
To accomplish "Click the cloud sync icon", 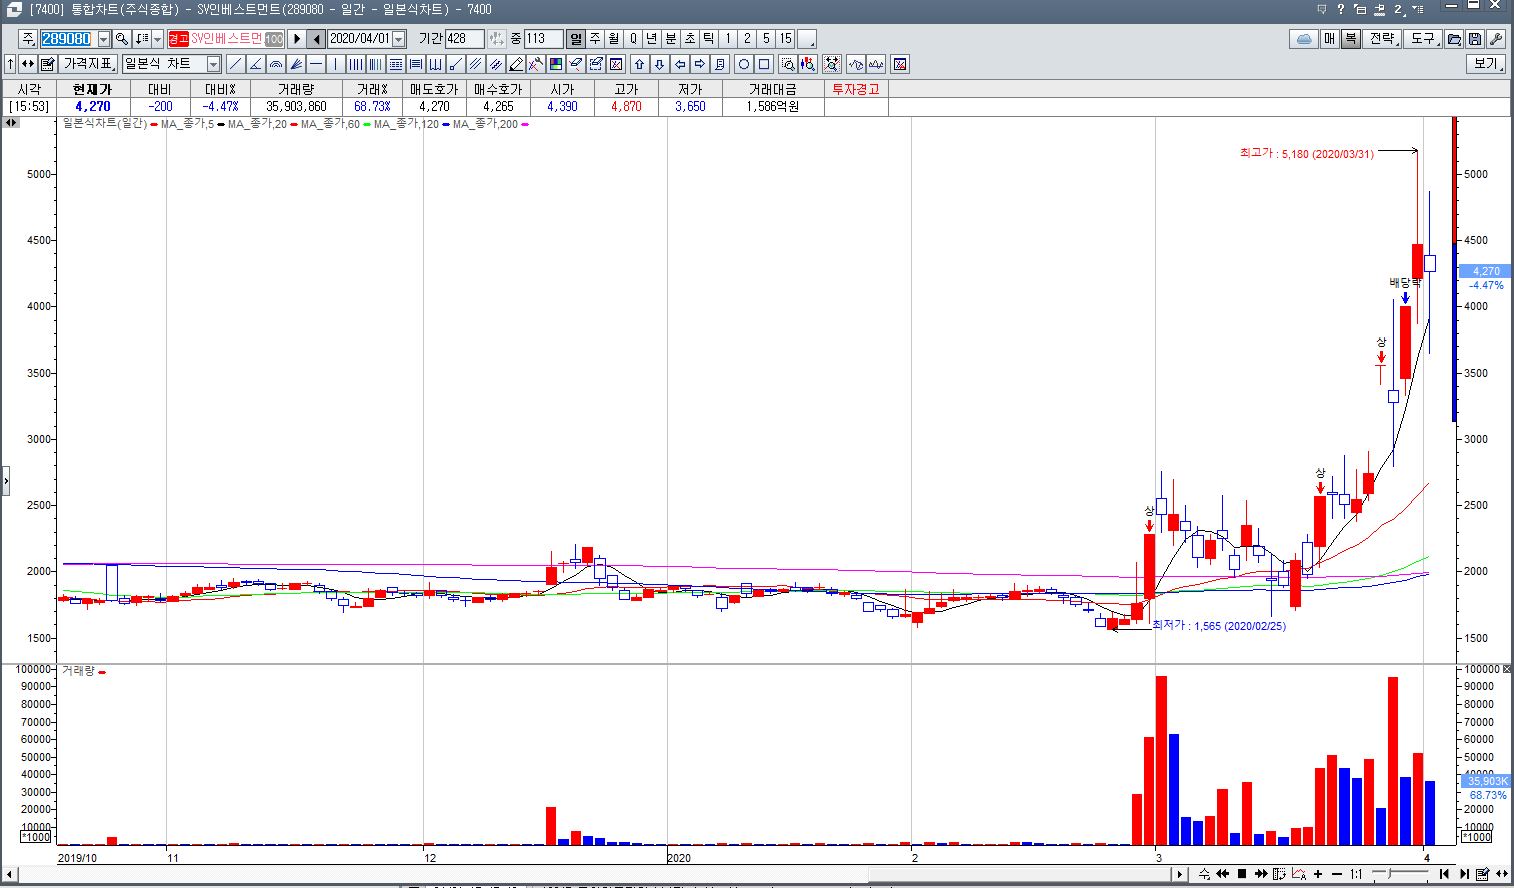I will pyautogui.click(x=1304, y=39).
